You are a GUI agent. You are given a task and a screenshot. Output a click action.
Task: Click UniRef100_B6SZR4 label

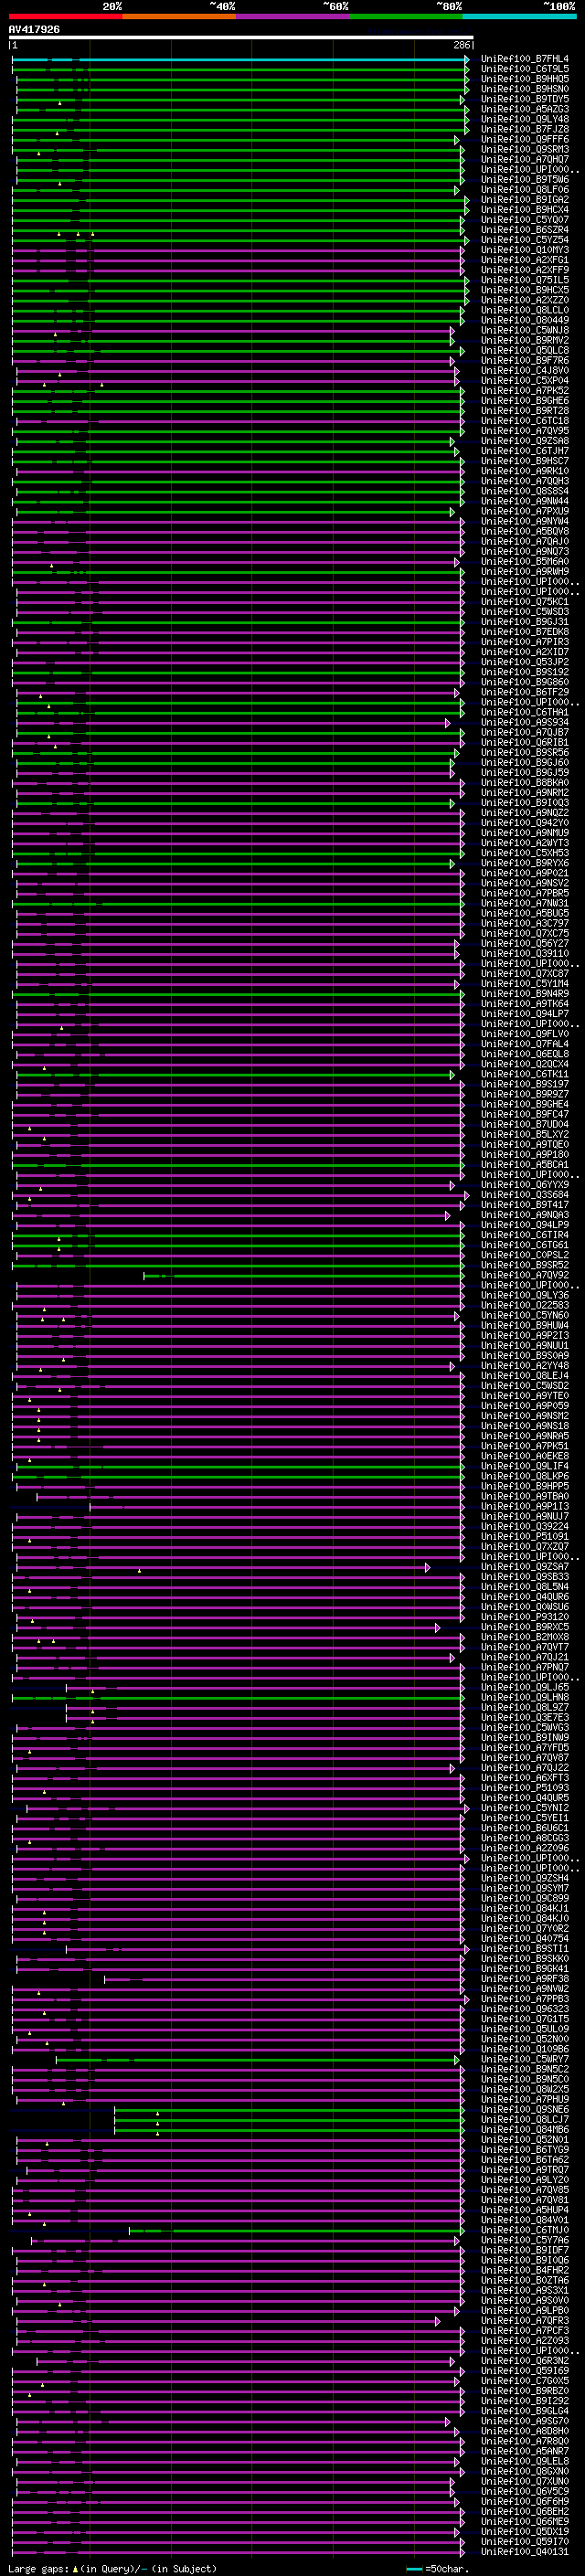525,230
